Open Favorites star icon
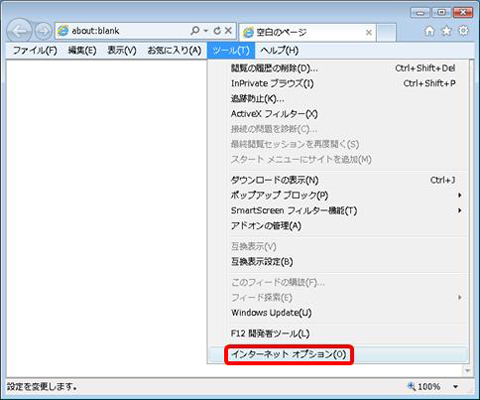This screenshot has height=400, width=480. 446,31
